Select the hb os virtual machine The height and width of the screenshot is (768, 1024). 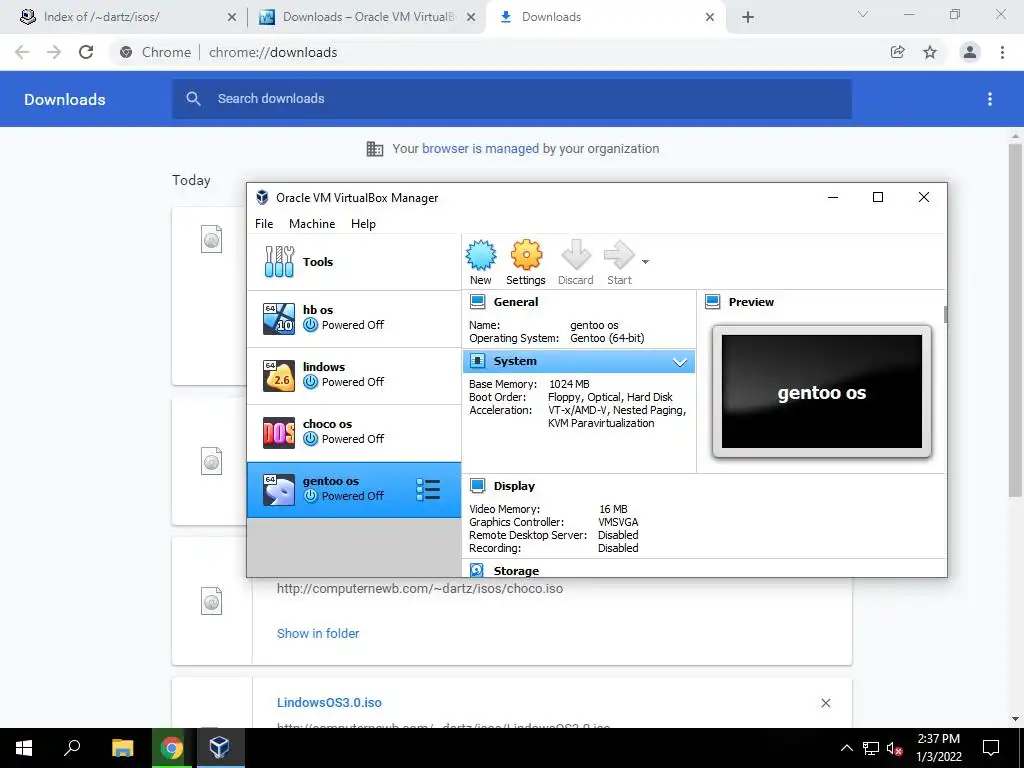[x=354, y=319]
